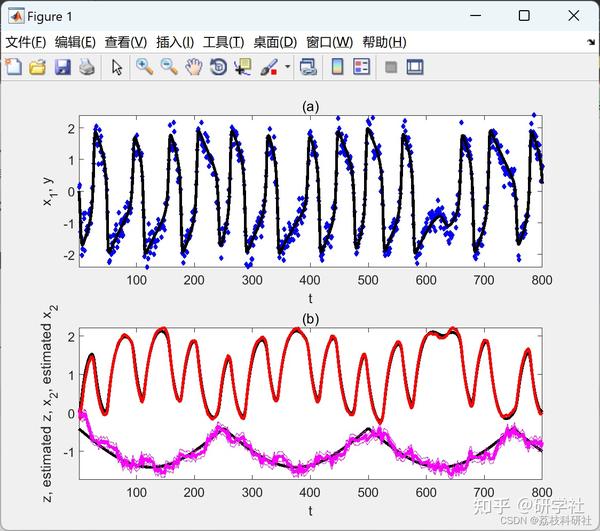Viewport: 600px width, 531px height.
Task: Select the Rotate 3D tool
Action: [x=218, y=67]
